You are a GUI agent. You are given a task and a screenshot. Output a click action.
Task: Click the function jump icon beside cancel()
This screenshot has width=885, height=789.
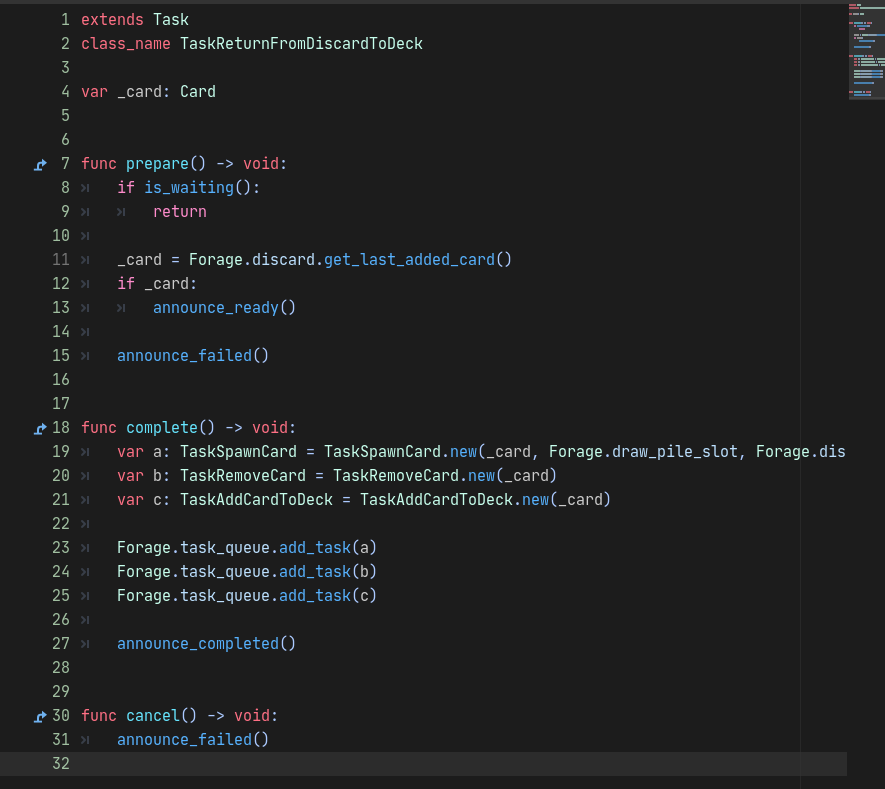coord(40,716)
